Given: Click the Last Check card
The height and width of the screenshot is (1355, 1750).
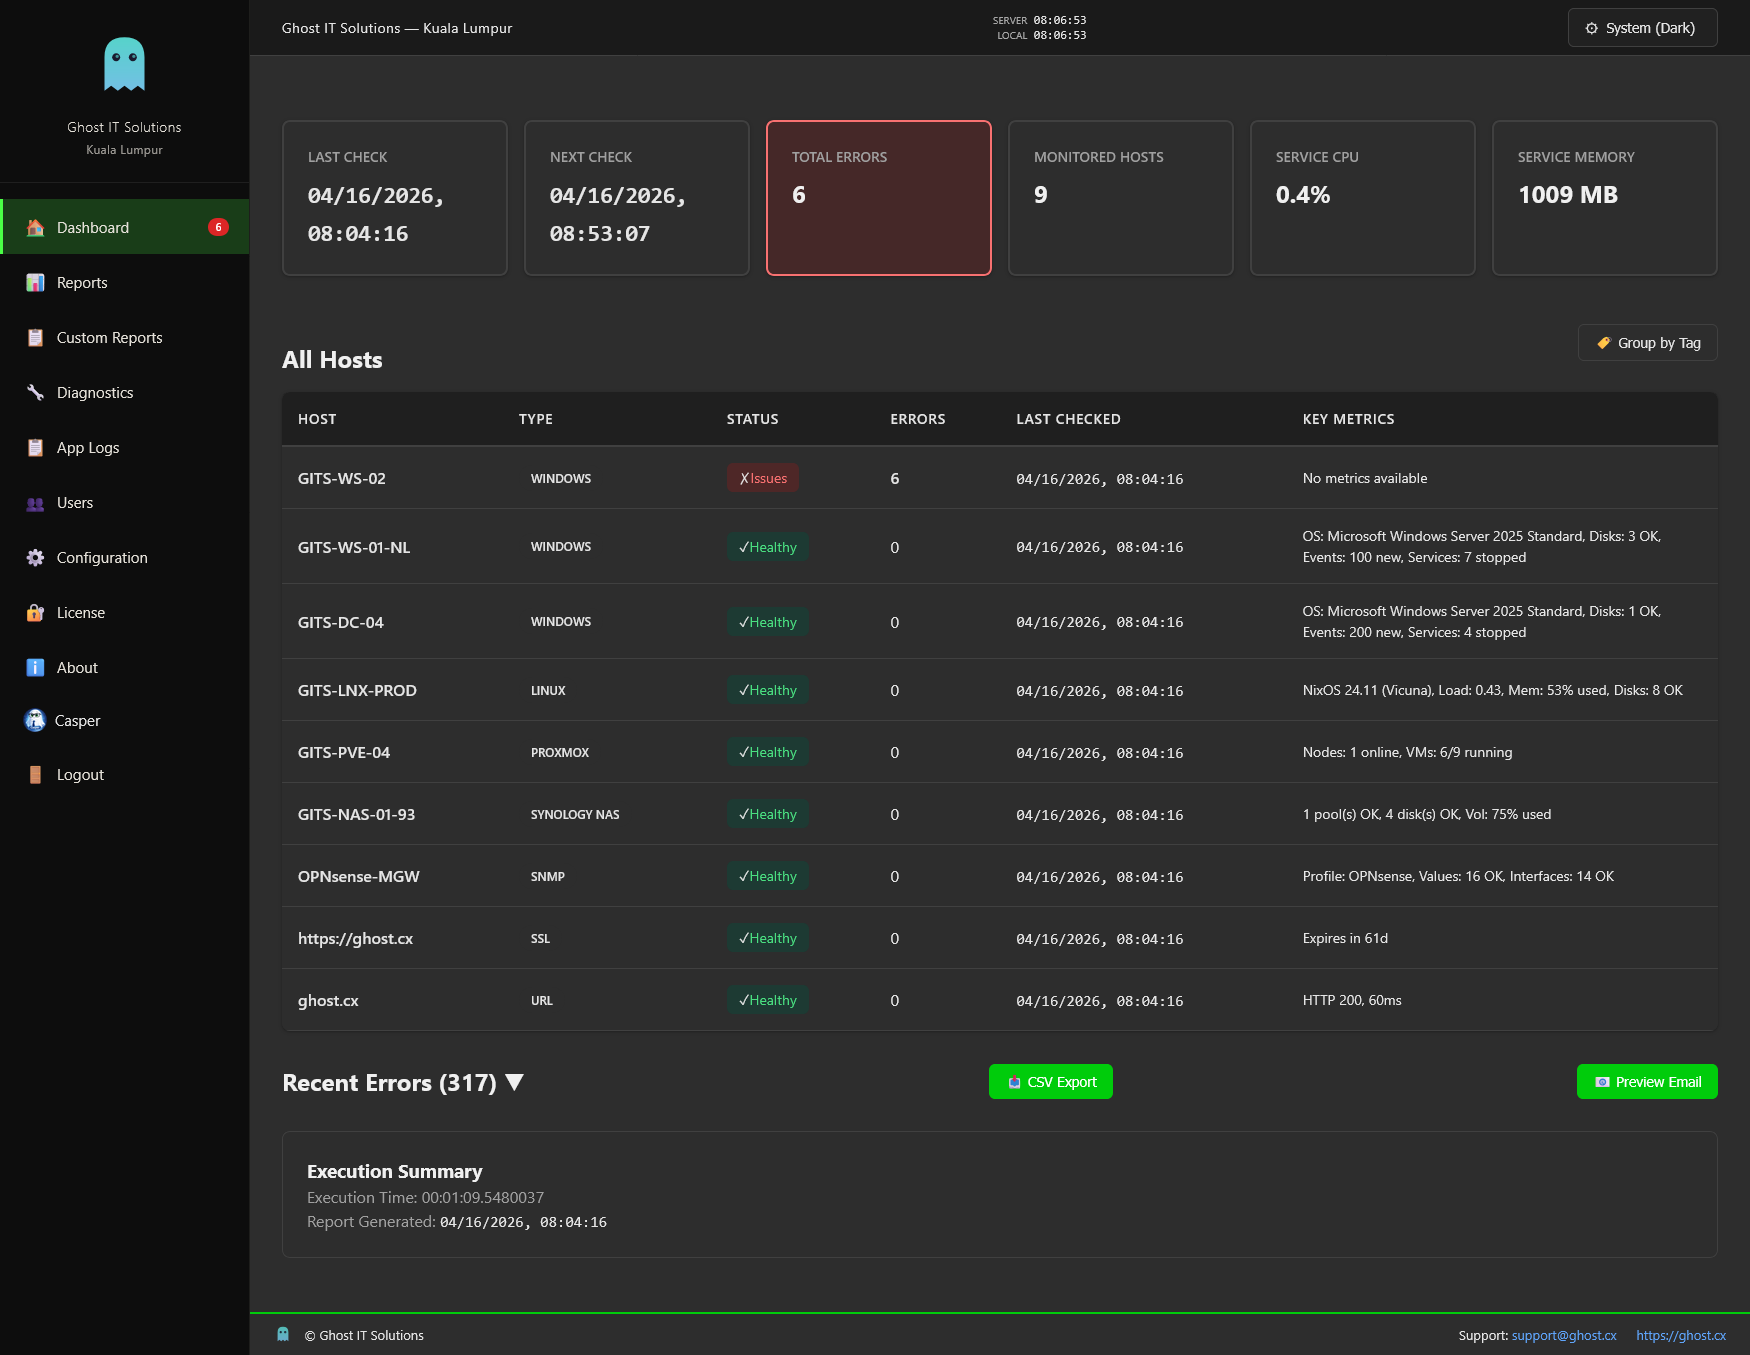Looking at the screenshot, I should click(395, 198).
